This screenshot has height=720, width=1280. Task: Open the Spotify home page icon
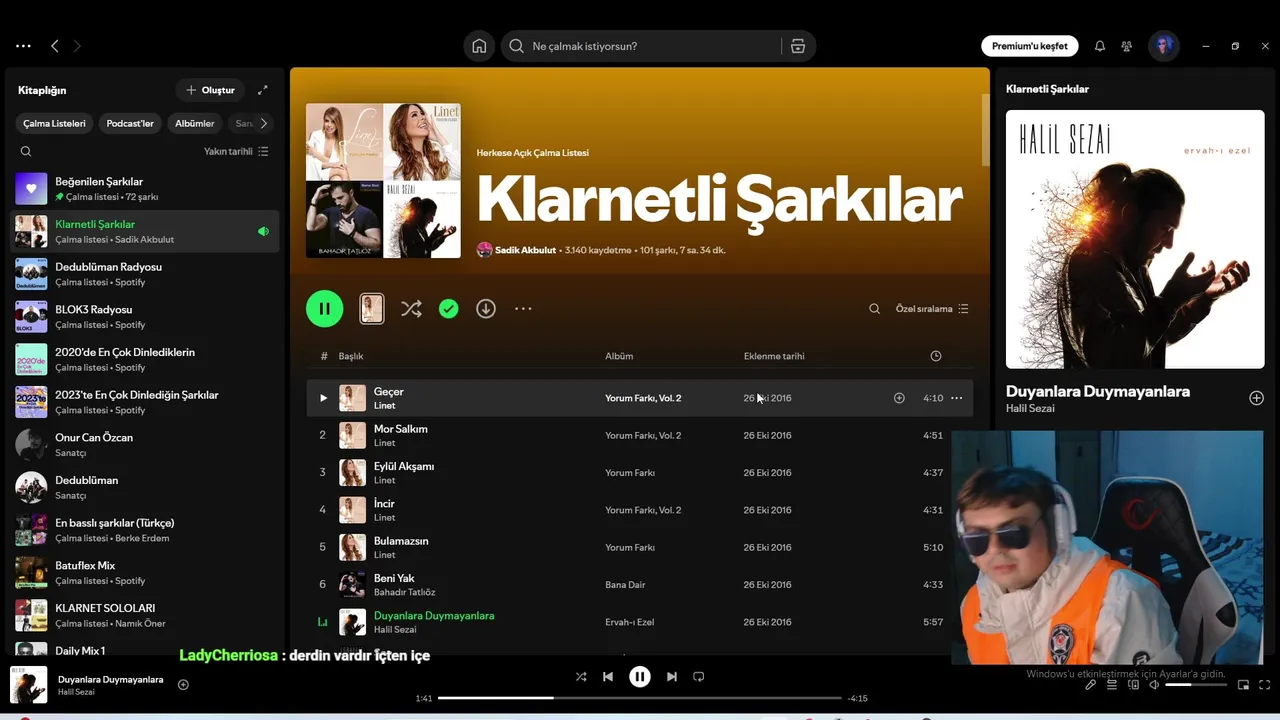(x=479, y=46)
